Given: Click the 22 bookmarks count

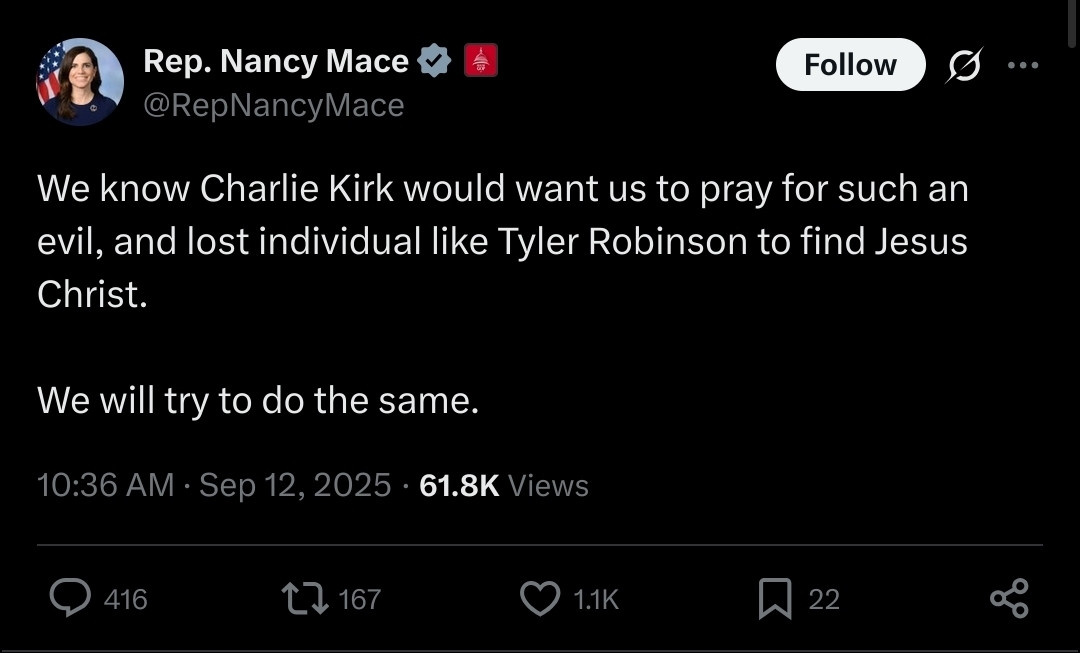Looking at the screenshot, I should coord(824,599).
